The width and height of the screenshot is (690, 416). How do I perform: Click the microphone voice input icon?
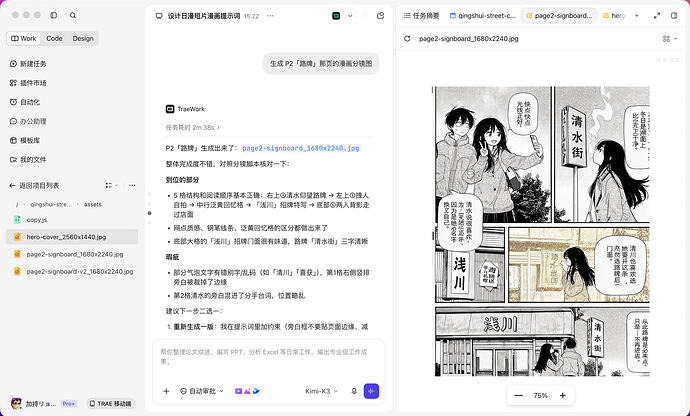click(354, 391)
